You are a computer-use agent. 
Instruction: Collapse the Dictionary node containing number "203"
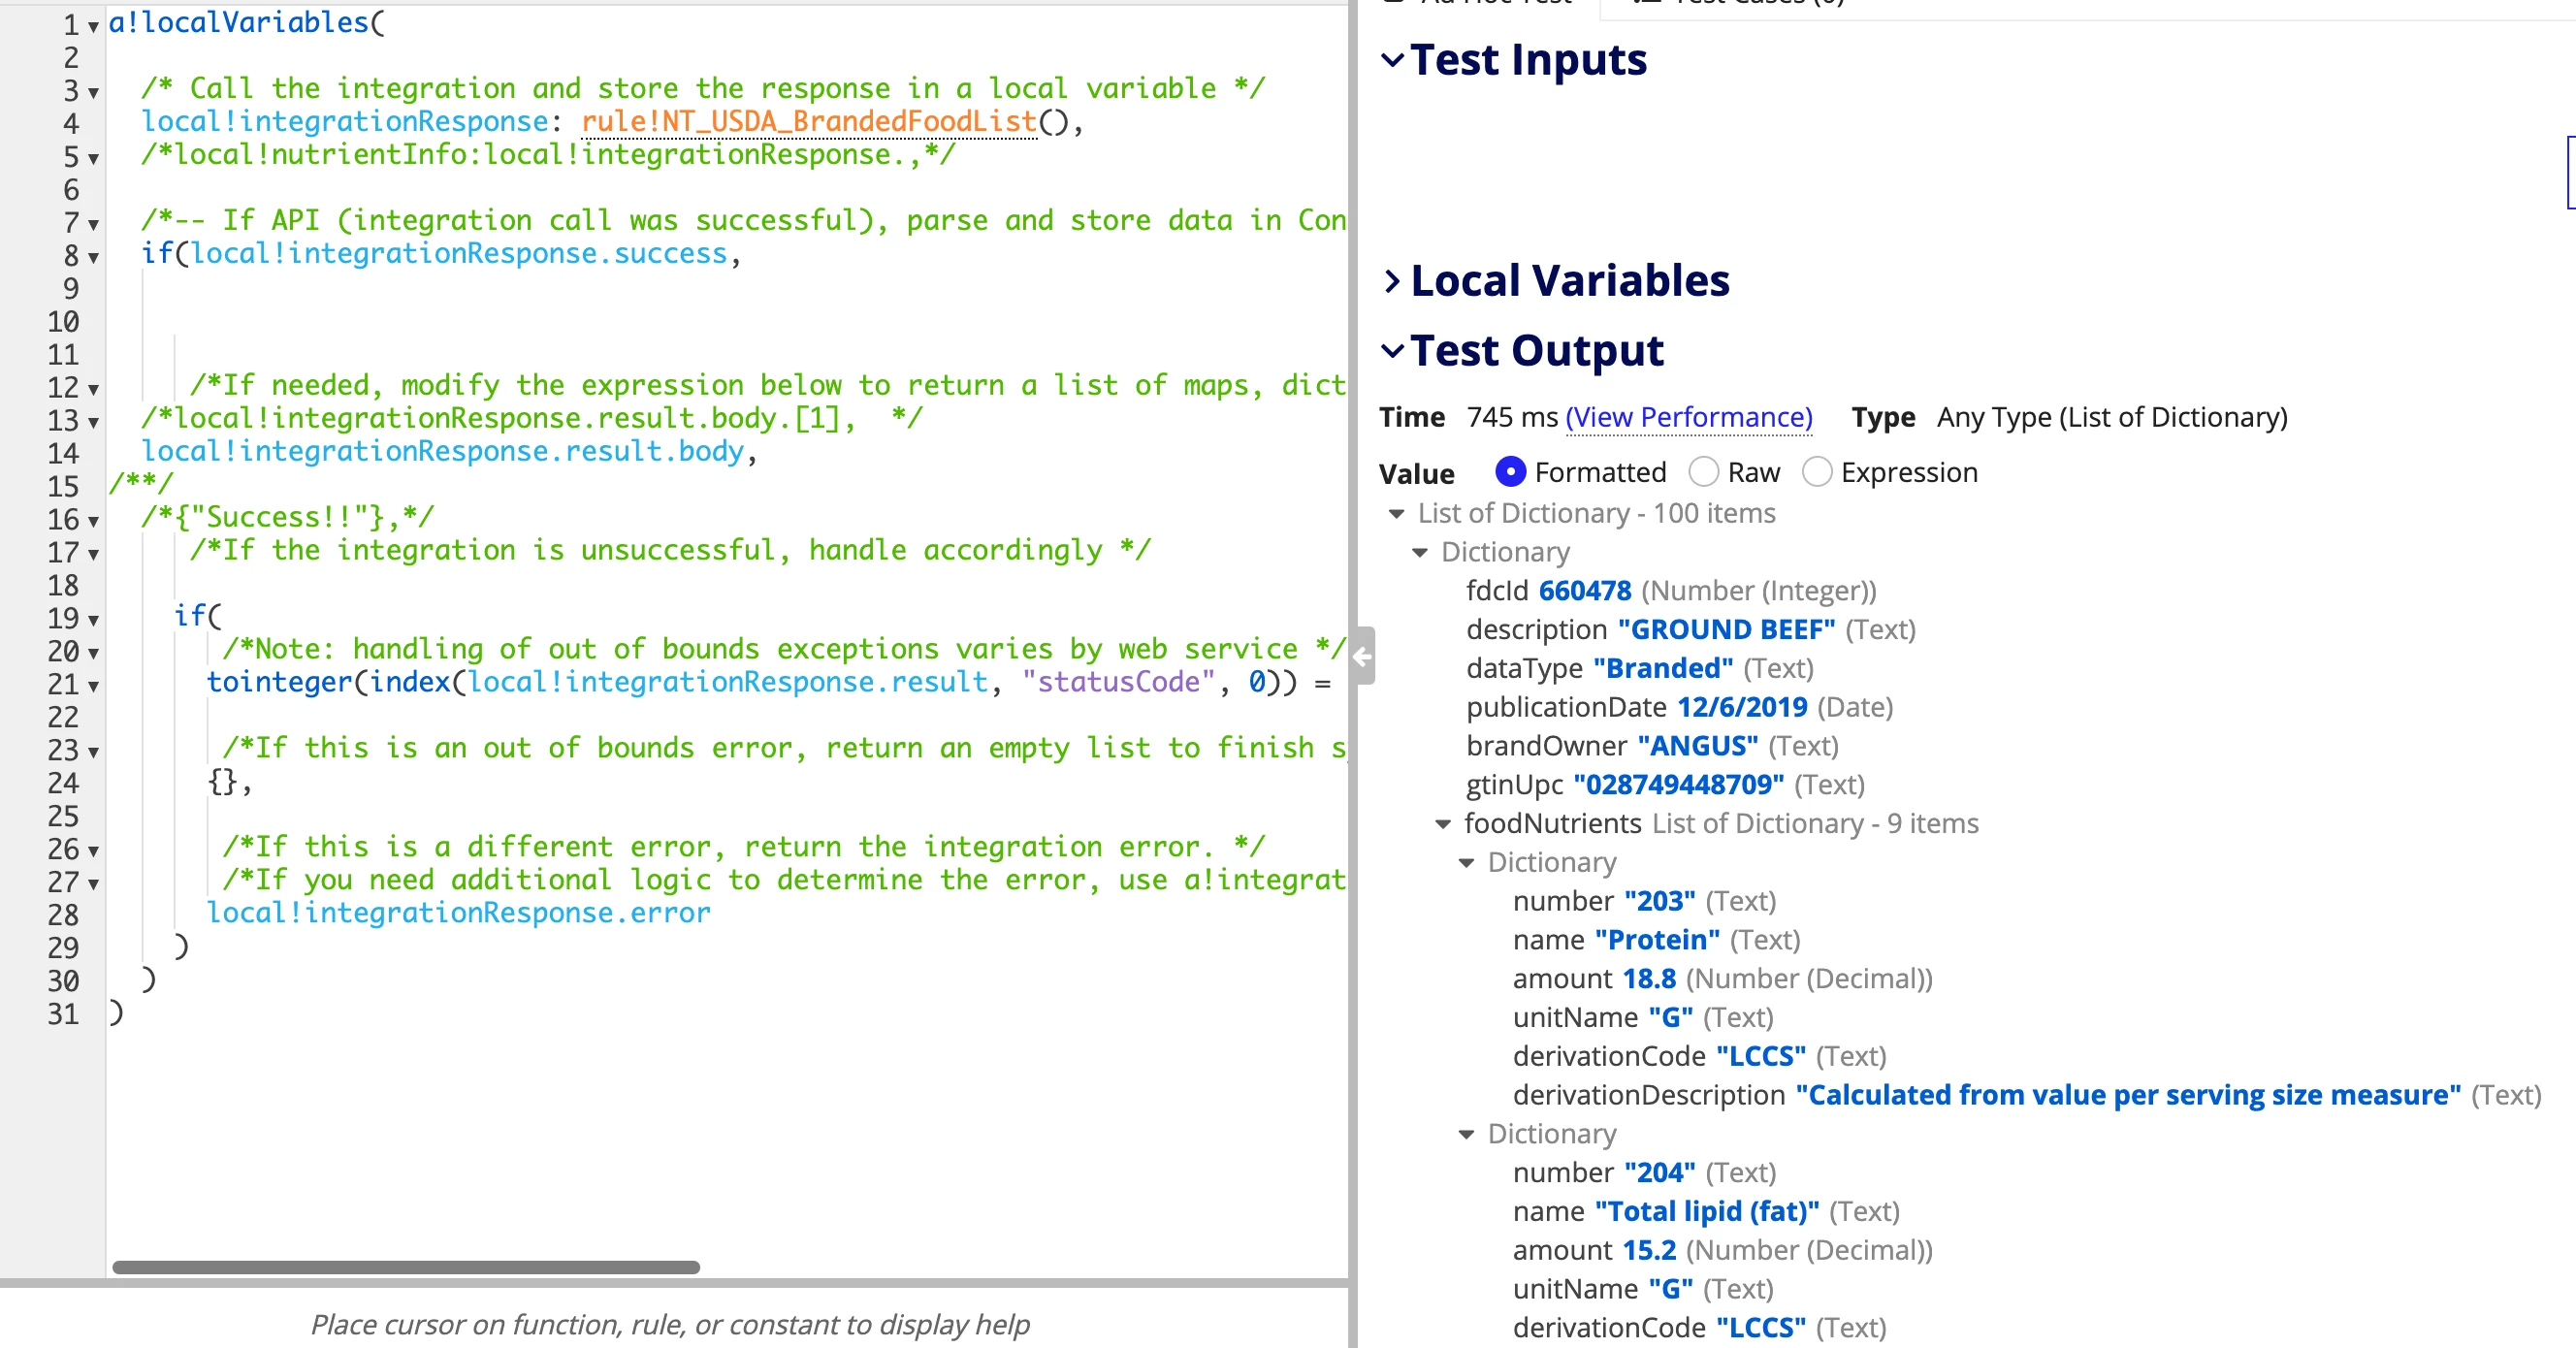[1466, 863]
